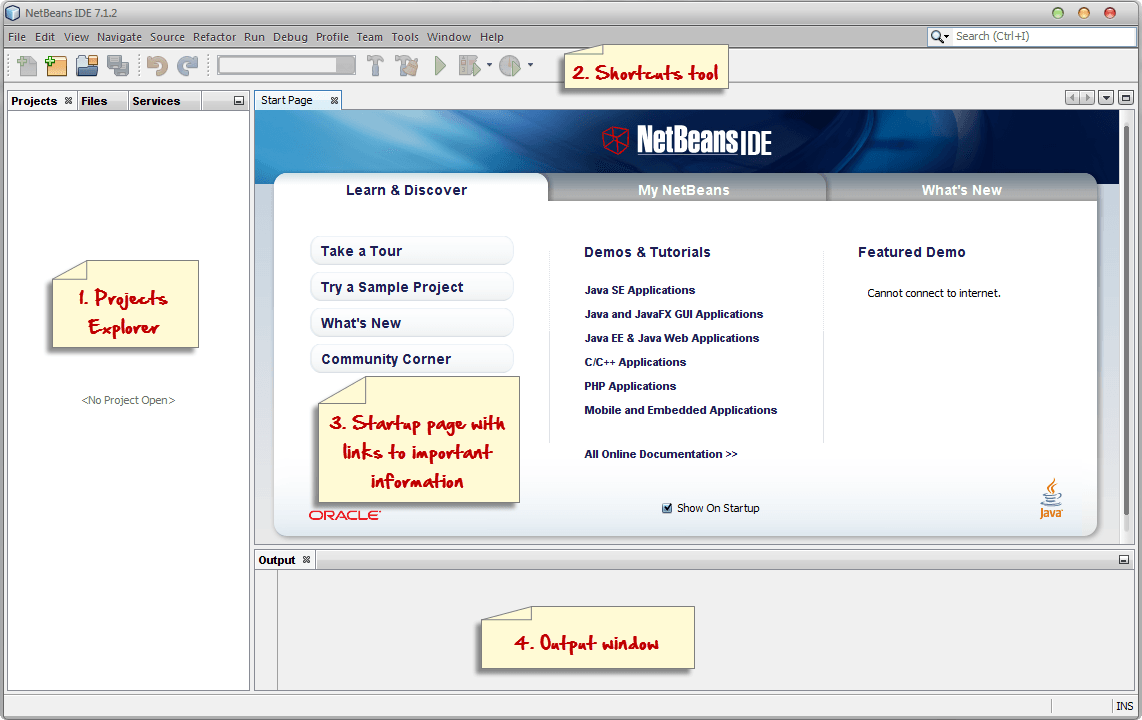Switch to the Services tab
Screen dimensions: 1142x720
pos(156,101)
